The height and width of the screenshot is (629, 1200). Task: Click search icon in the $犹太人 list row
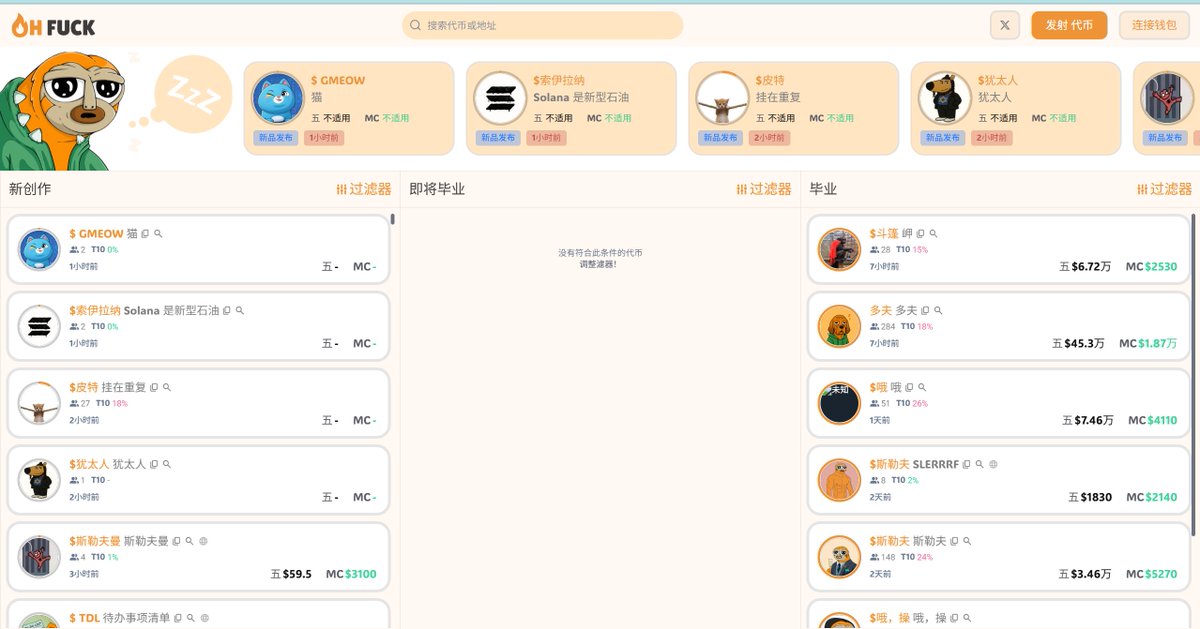[x=167, y=464]
